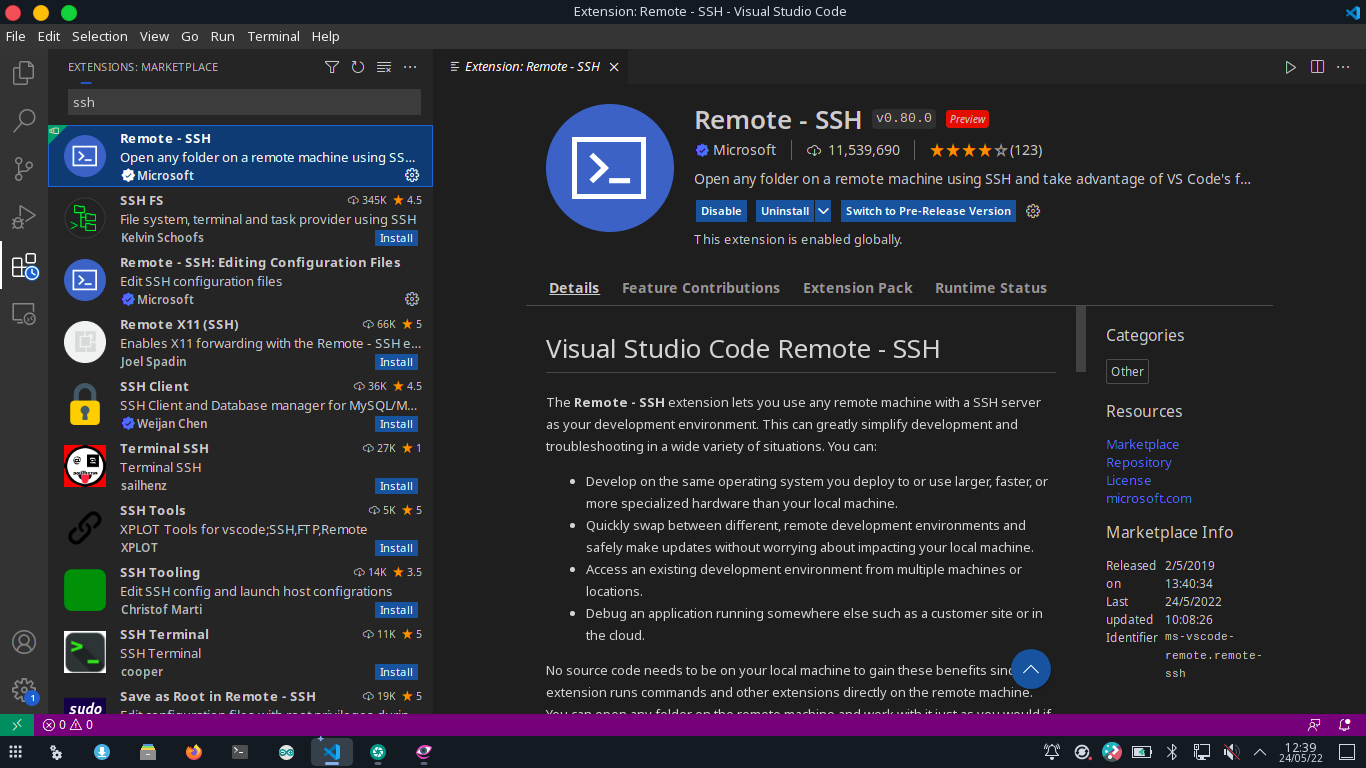Split the editor right
This screenshot has height=768, width=1366.
(x=1318, y=67)
